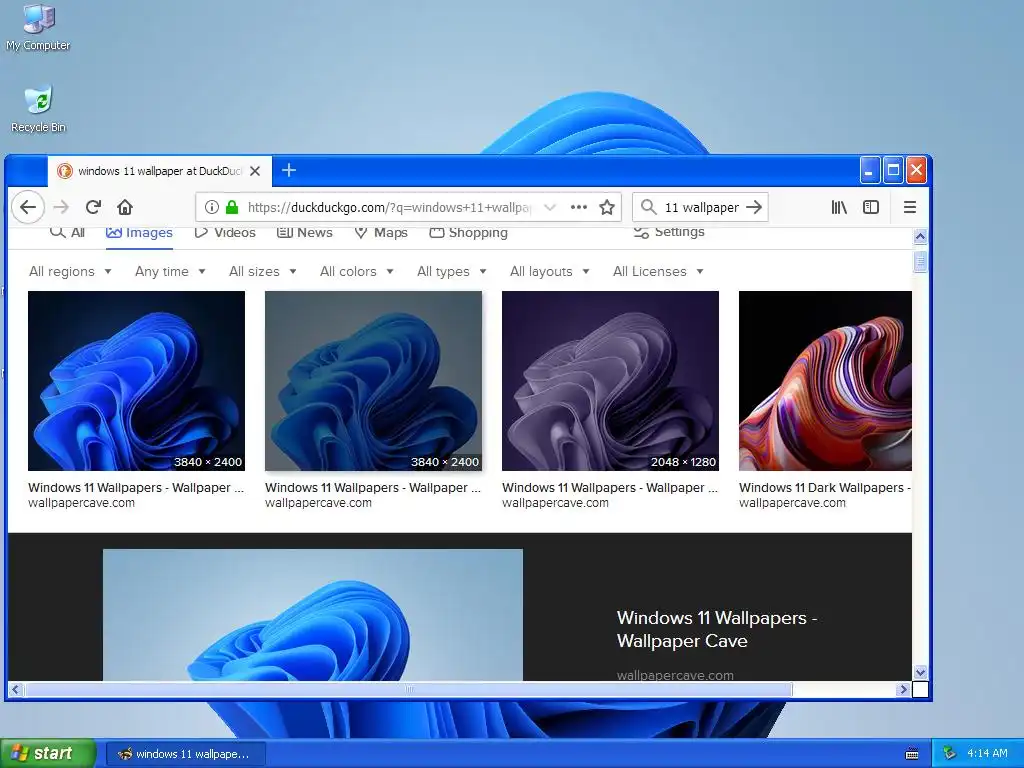This screenshot has height=768, width=1024.
Task: Go back with the browser back arrow
Action: [x=28, y=208]
